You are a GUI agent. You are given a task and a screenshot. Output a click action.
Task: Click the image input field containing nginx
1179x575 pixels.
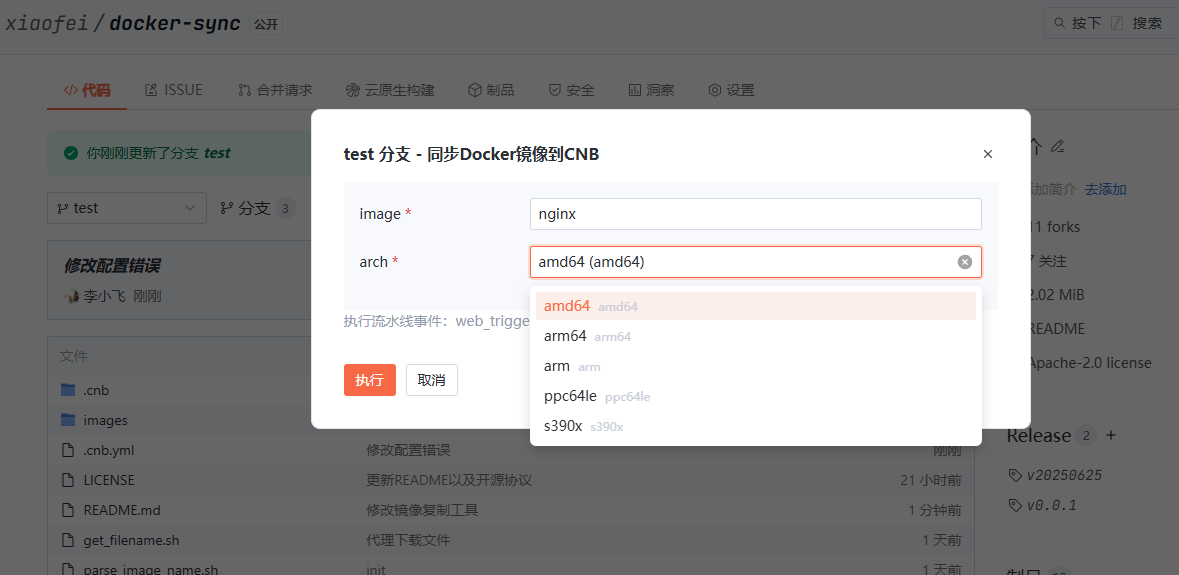coord(756,214)
